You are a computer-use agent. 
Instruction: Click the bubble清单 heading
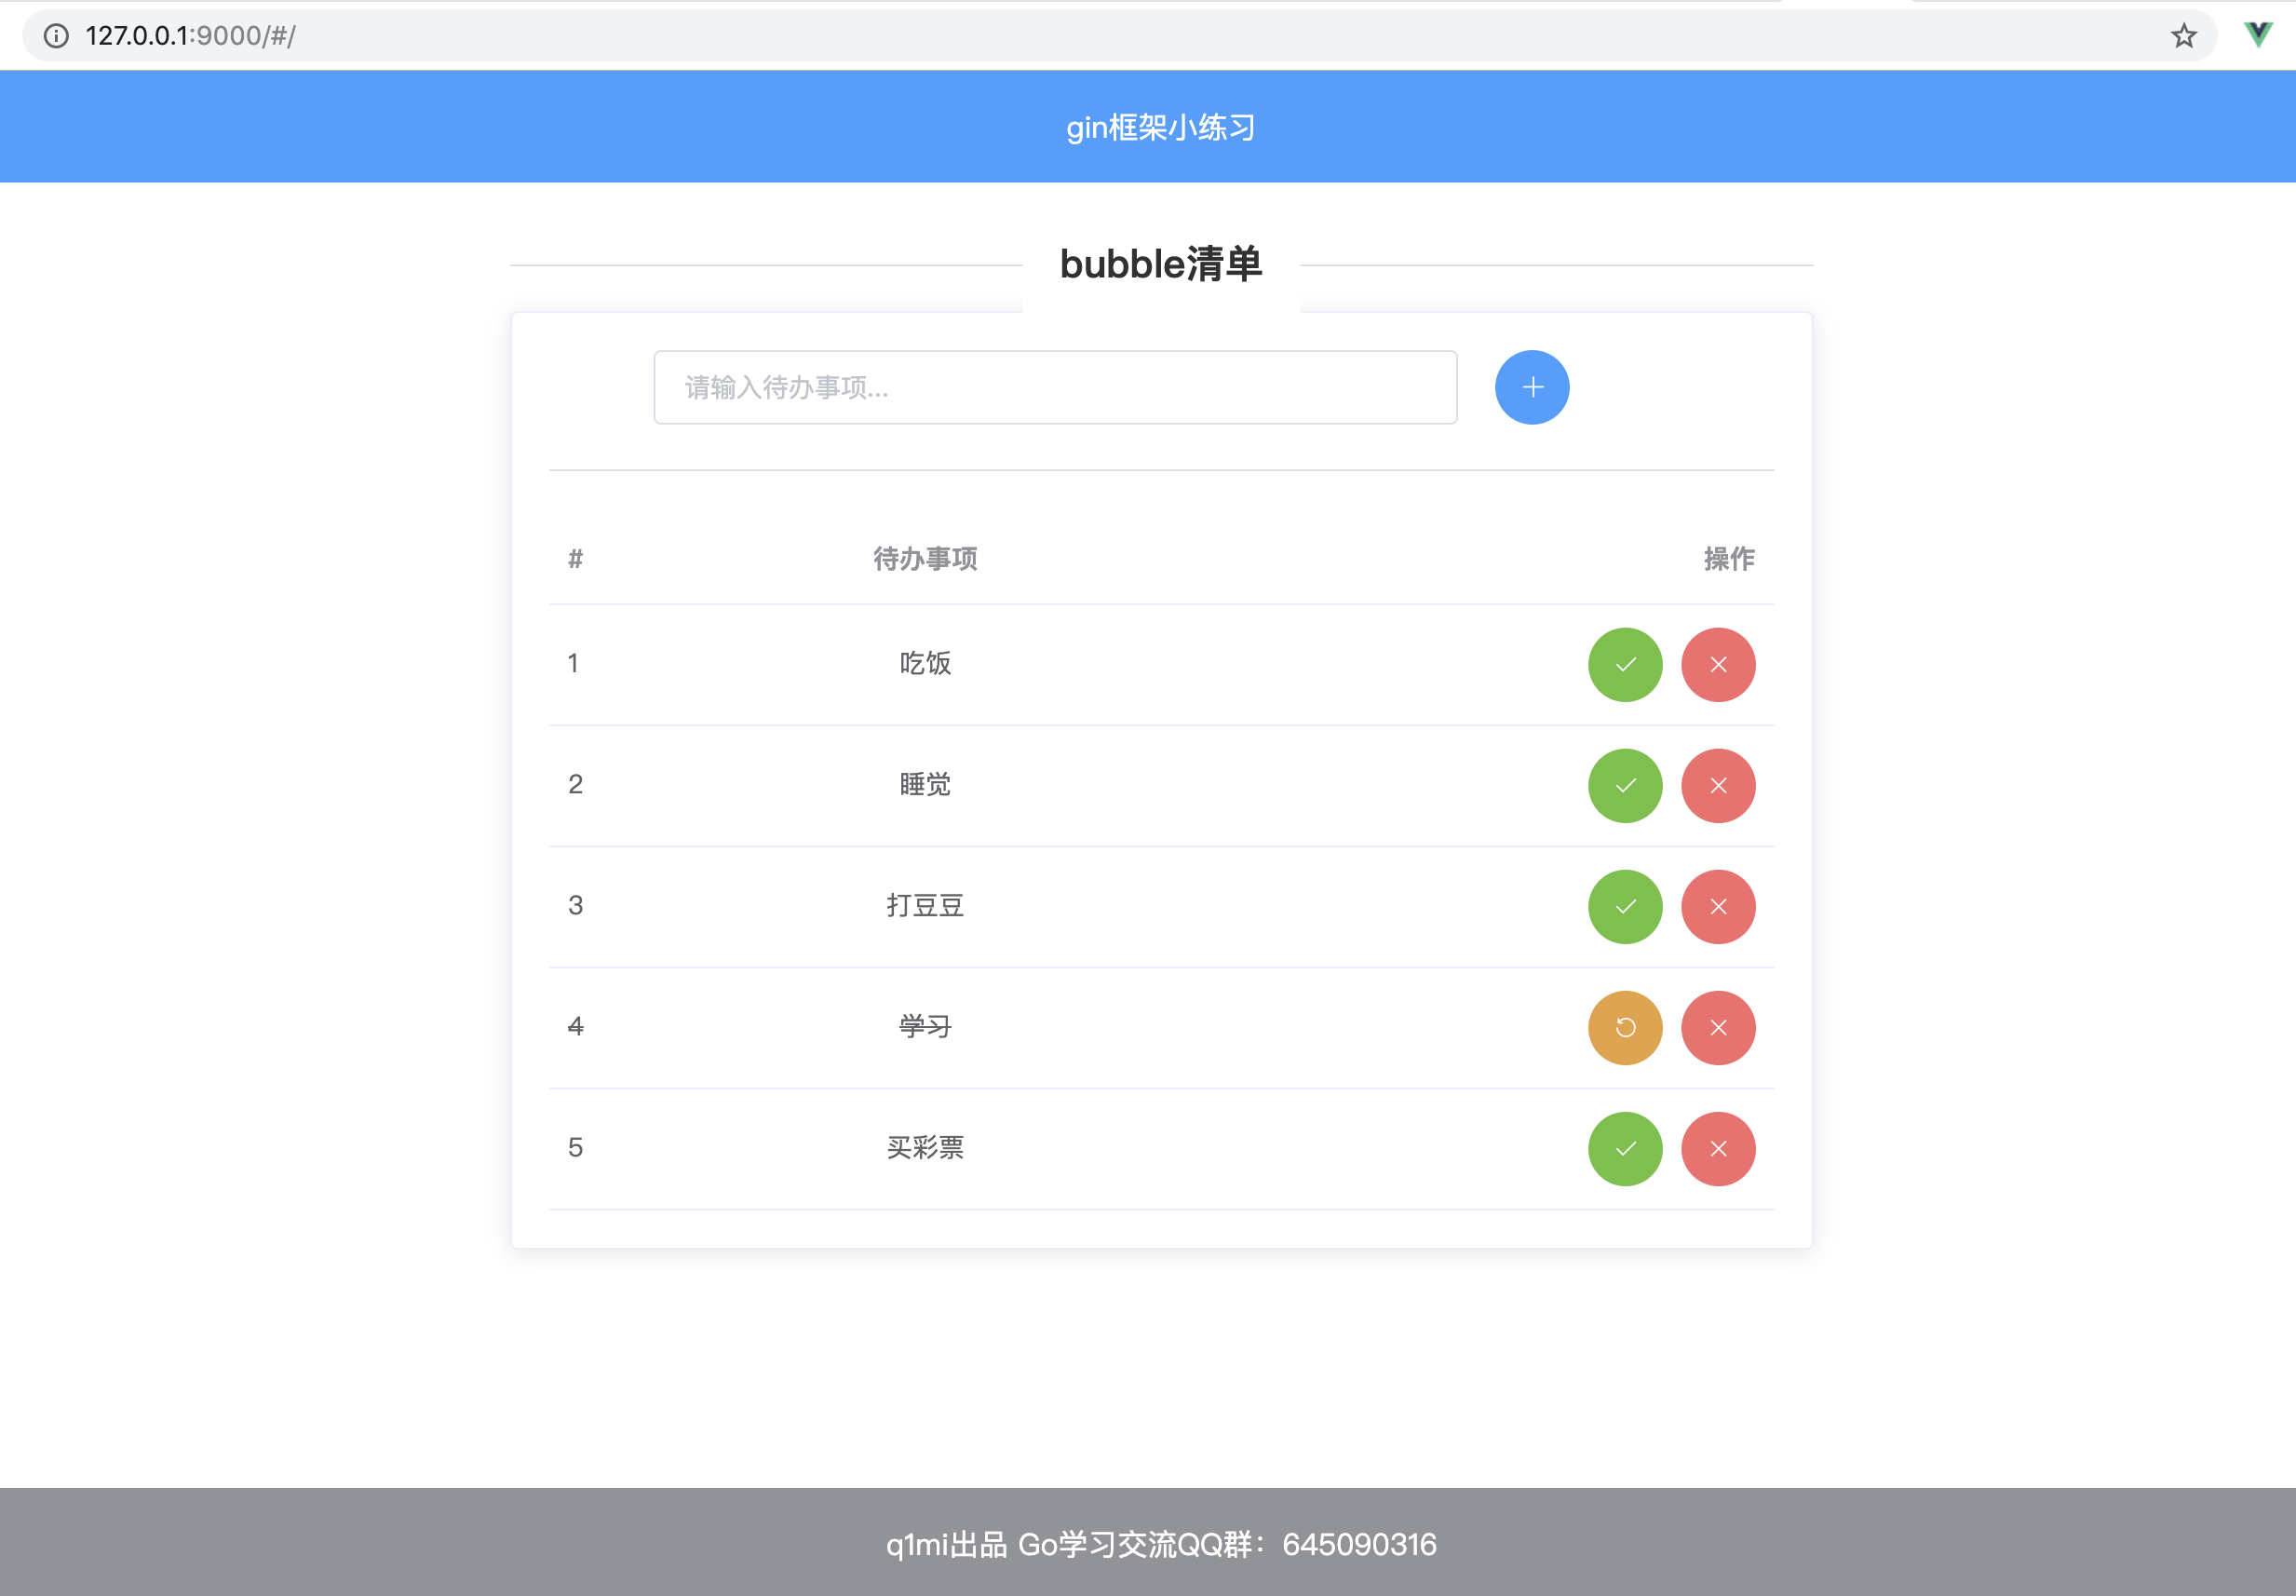click(1160, 265)
